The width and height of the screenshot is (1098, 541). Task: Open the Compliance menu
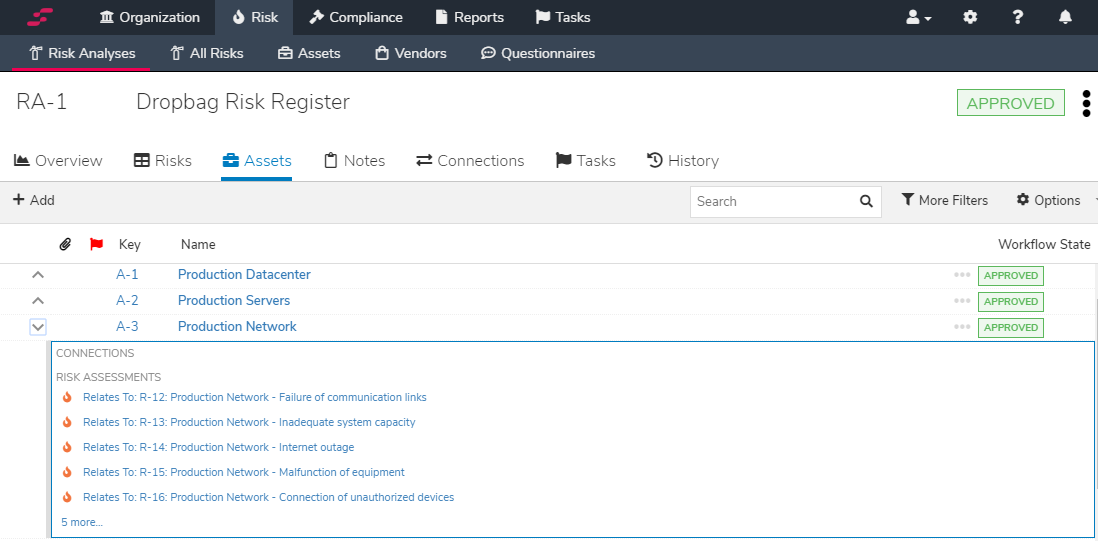pos(356,17)
